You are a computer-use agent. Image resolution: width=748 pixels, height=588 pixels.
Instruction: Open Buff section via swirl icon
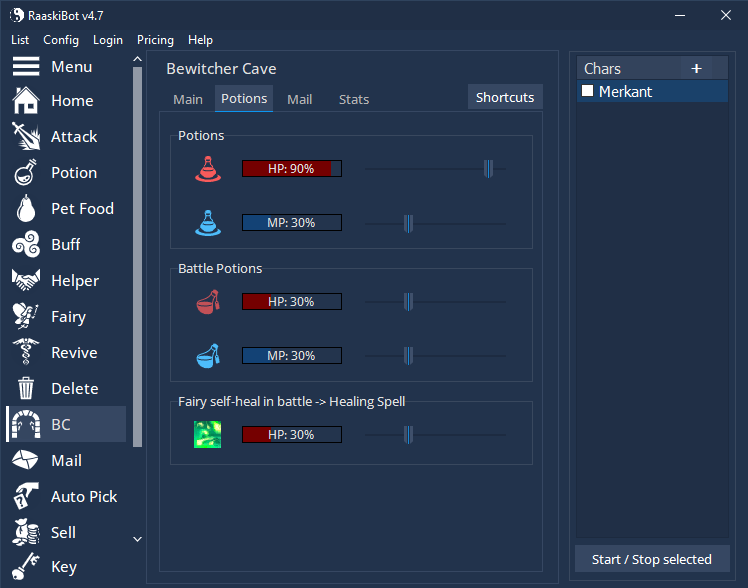pyautogui.click(x=26, y=244)
